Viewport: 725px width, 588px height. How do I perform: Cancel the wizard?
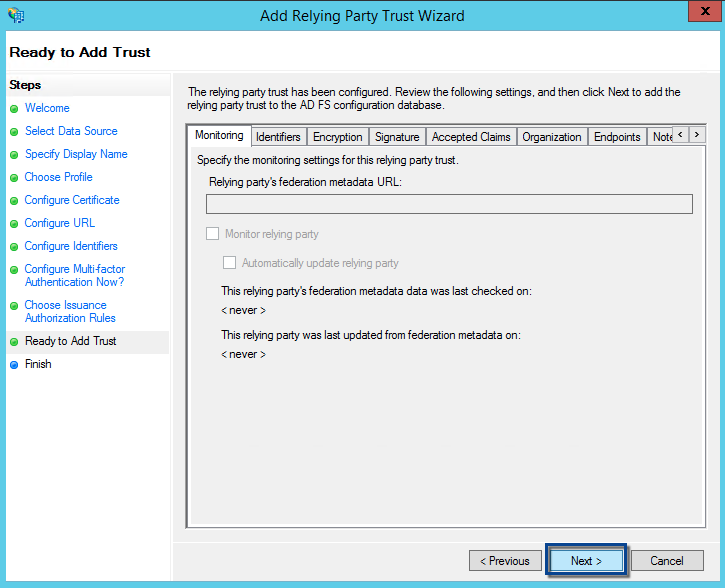coord(667,561)
